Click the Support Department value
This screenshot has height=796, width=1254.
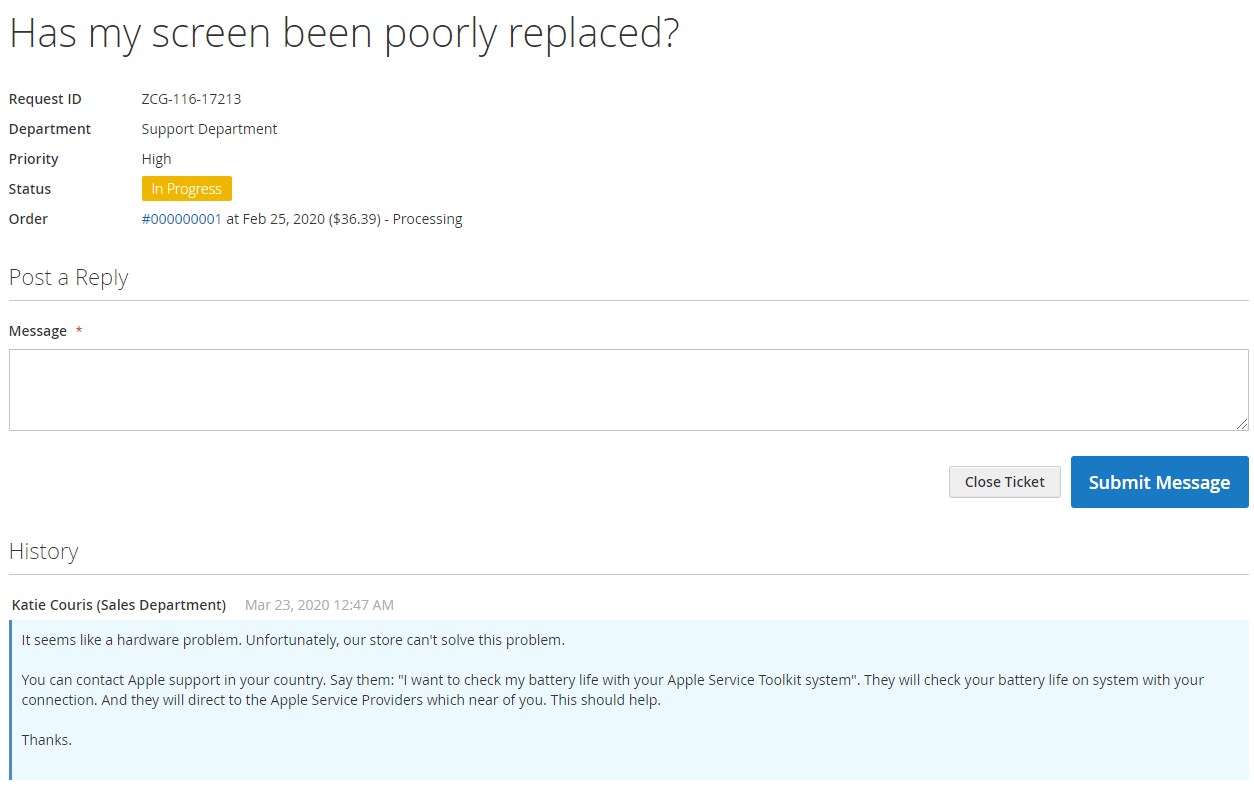(209, 129)
